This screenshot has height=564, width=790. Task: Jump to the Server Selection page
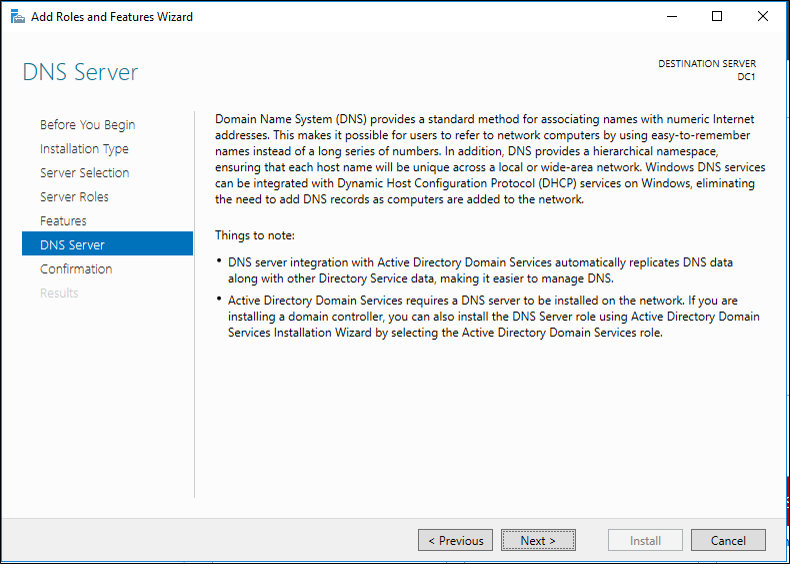pos(84,173)
